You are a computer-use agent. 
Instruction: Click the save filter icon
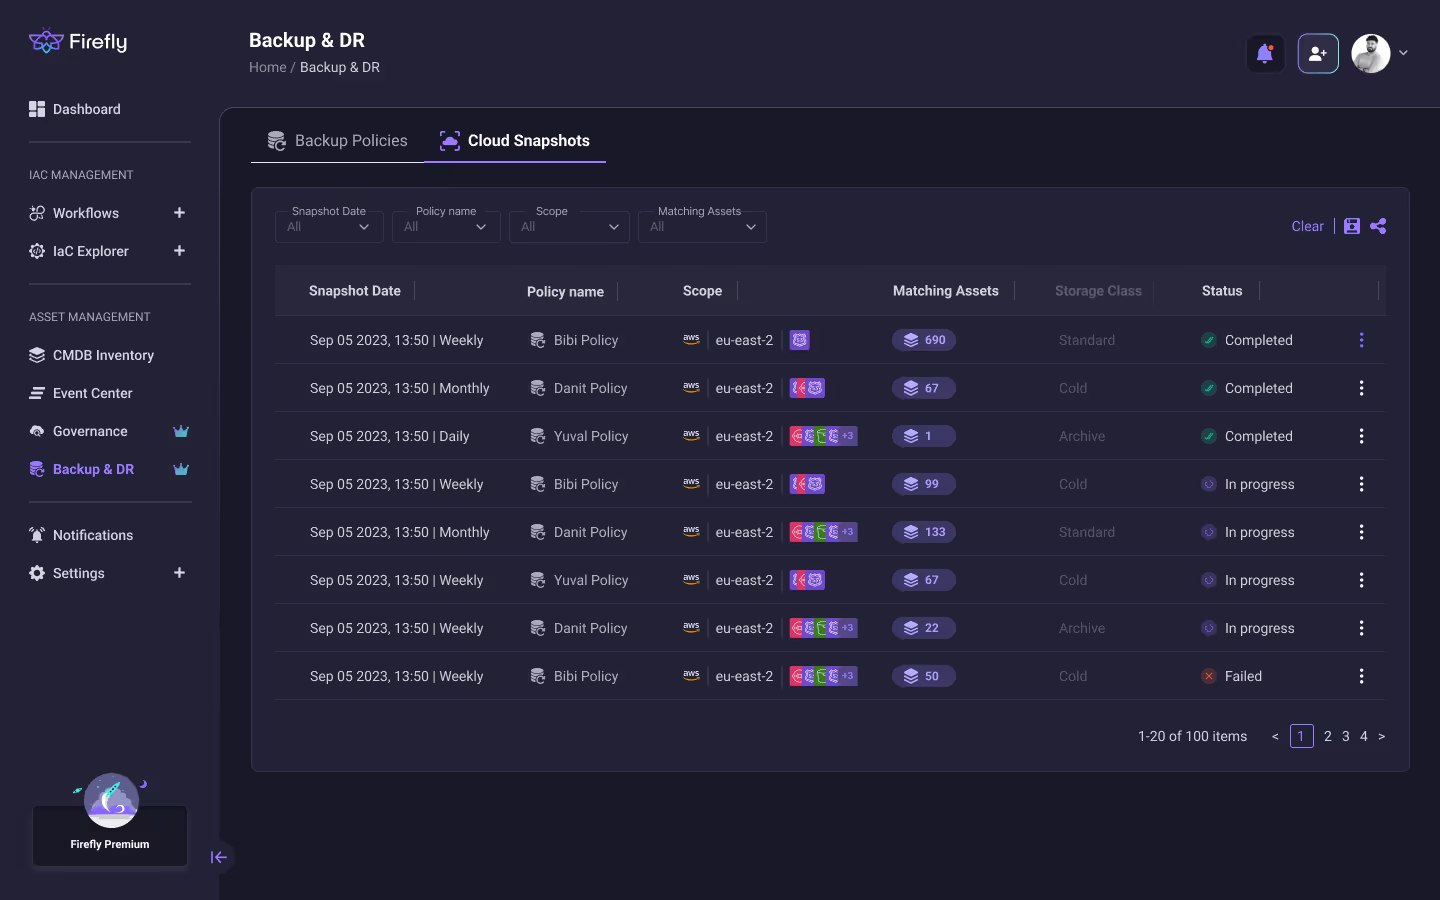pos(1352,226)
